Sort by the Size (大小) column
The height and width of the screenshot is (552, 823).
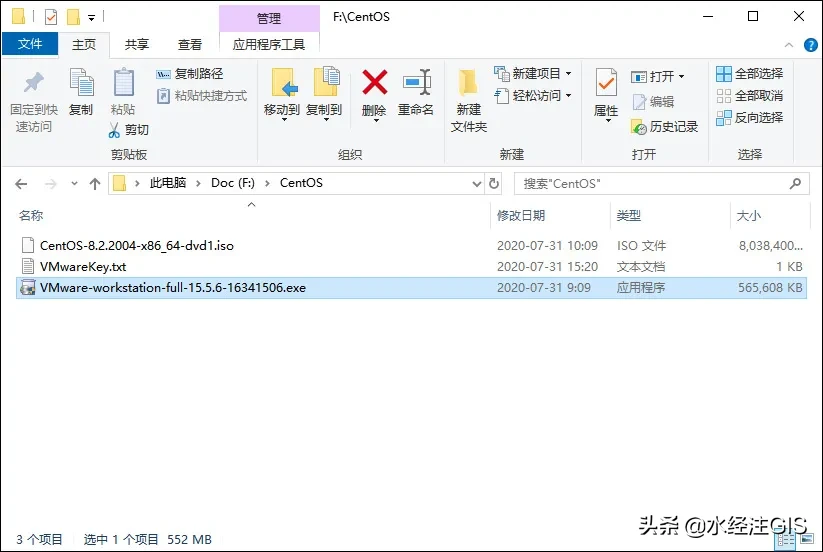coord(749,216)
